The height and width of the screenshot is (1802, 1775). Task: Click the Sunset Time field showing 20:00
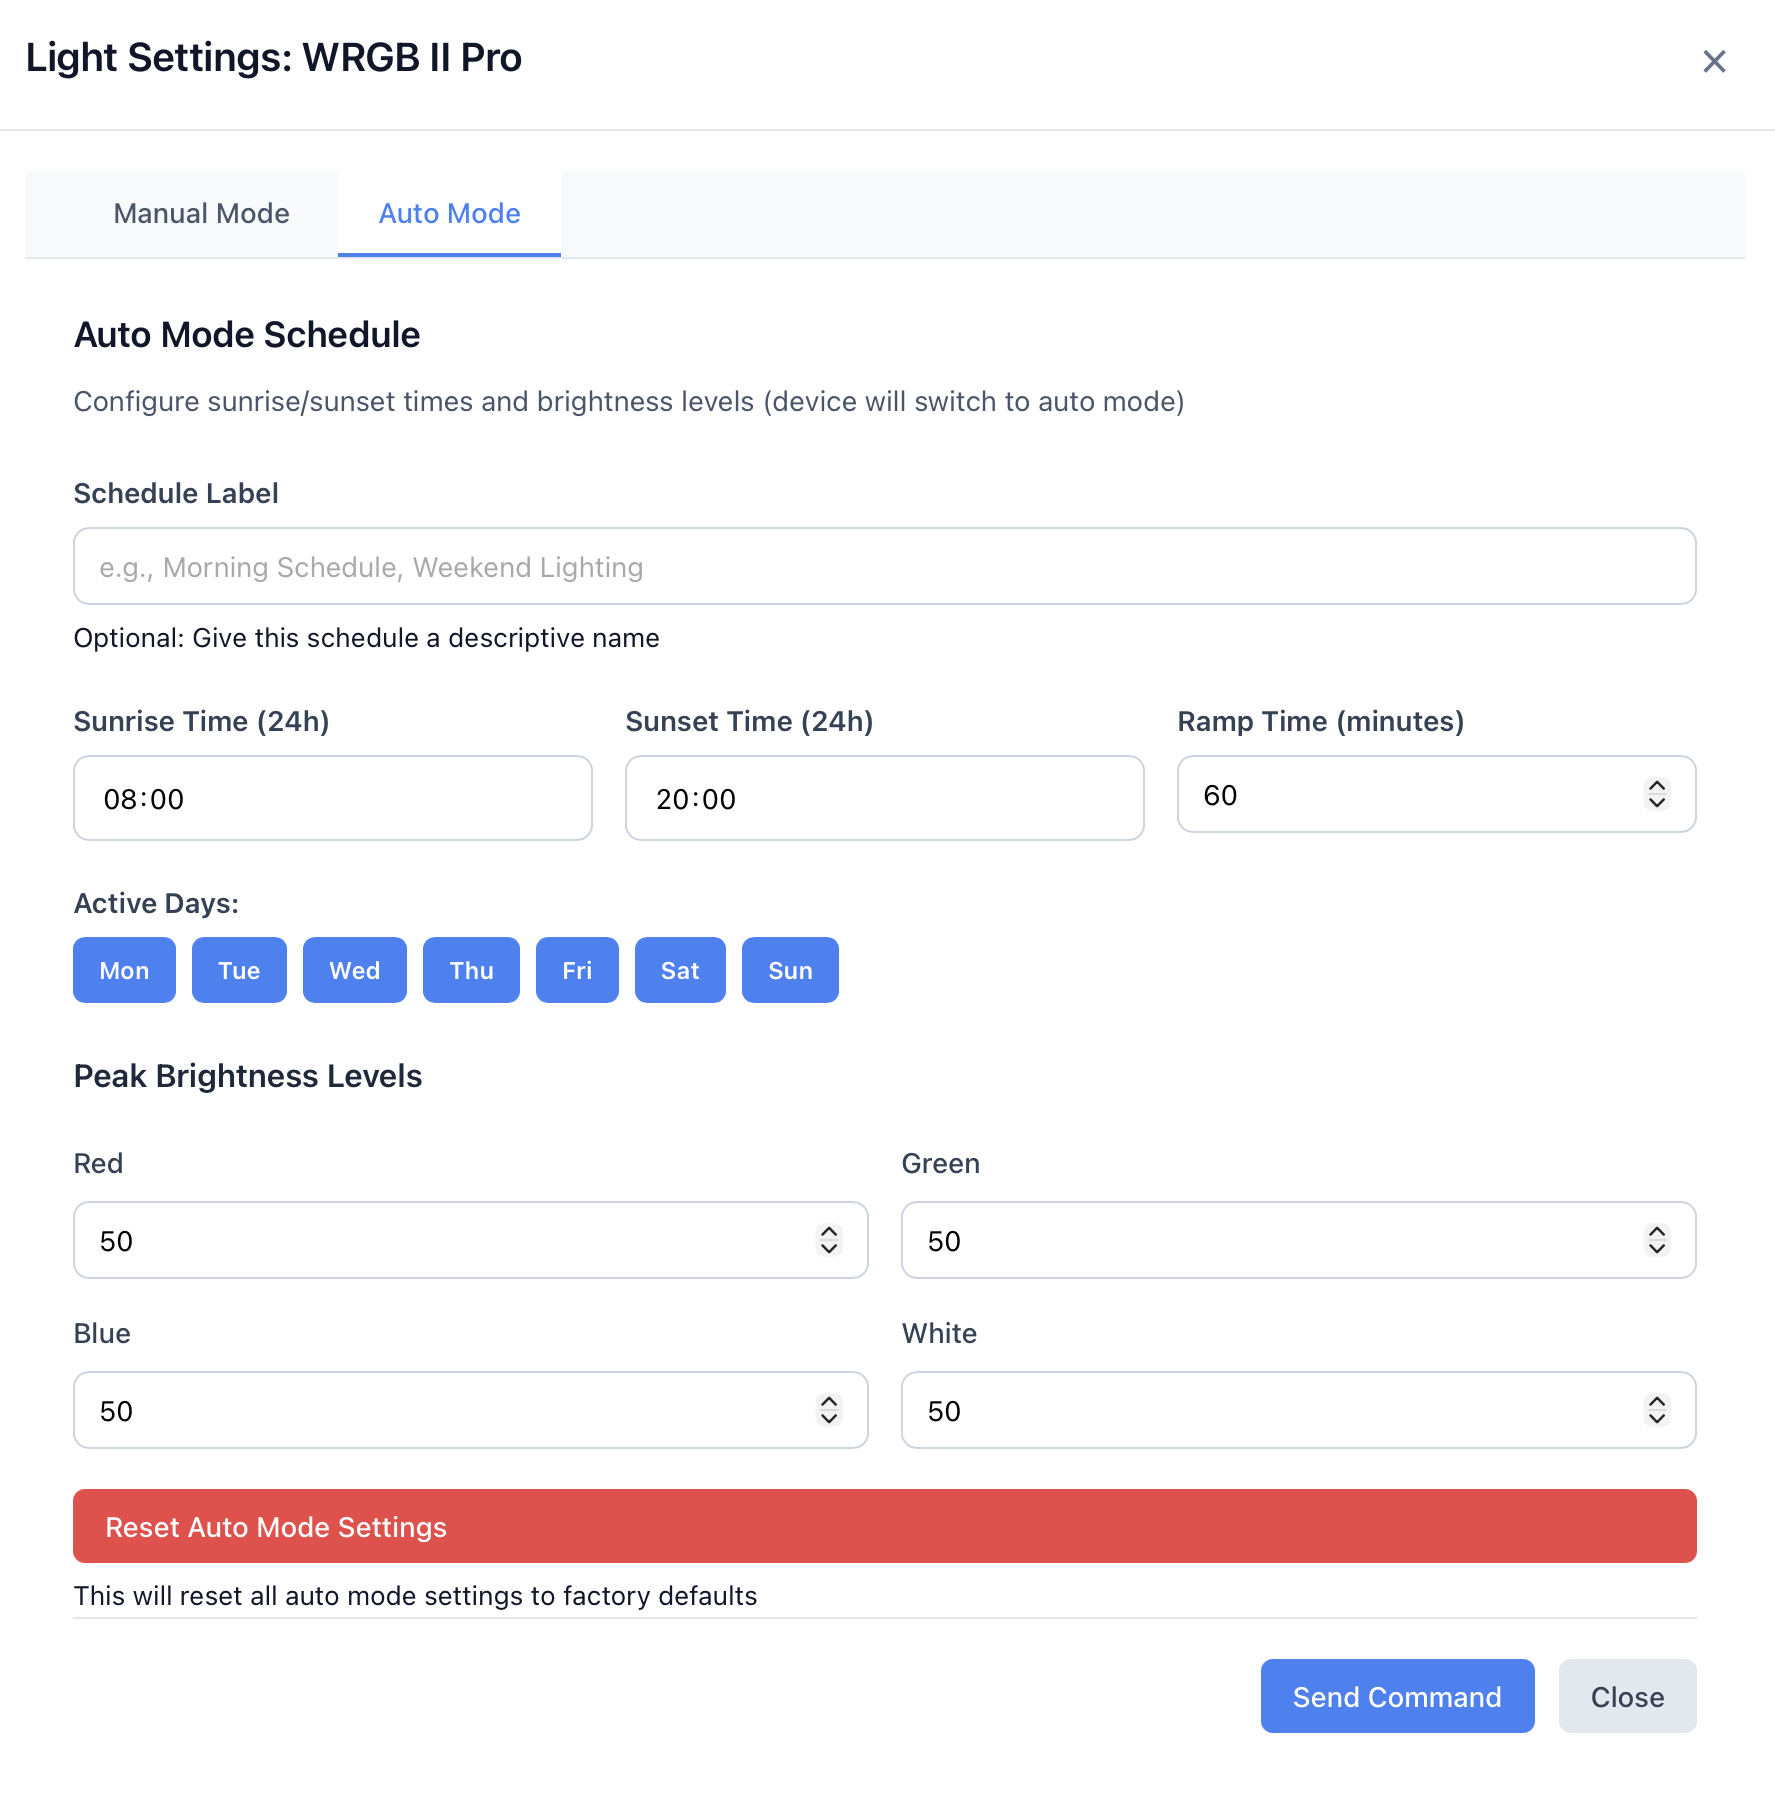click(x=884, y=798)
